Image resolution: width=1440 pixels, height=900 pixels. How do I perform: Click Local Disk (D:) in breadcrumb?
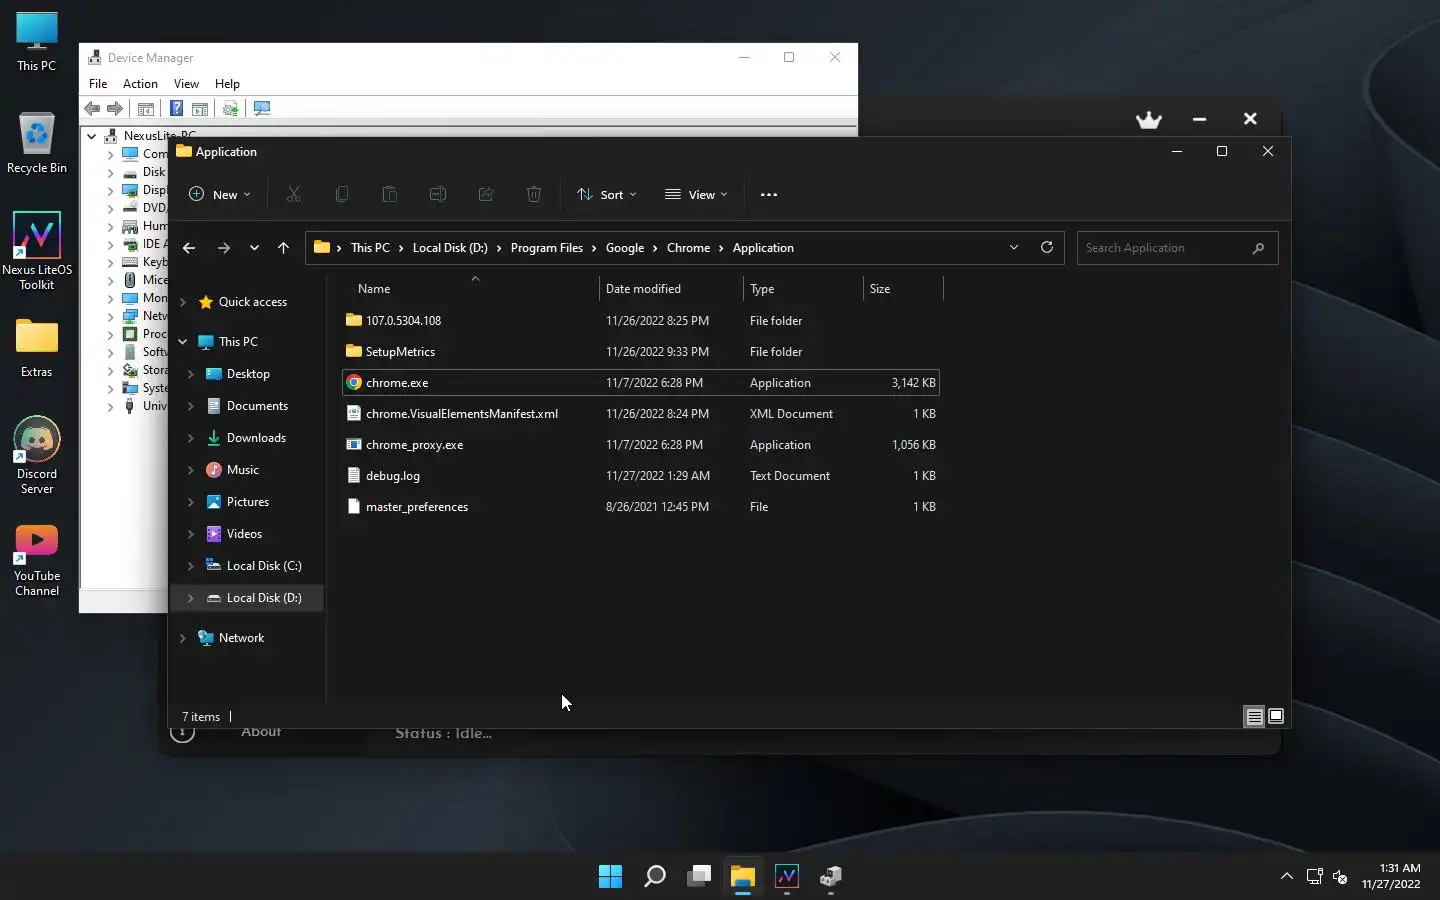(450, 248)
